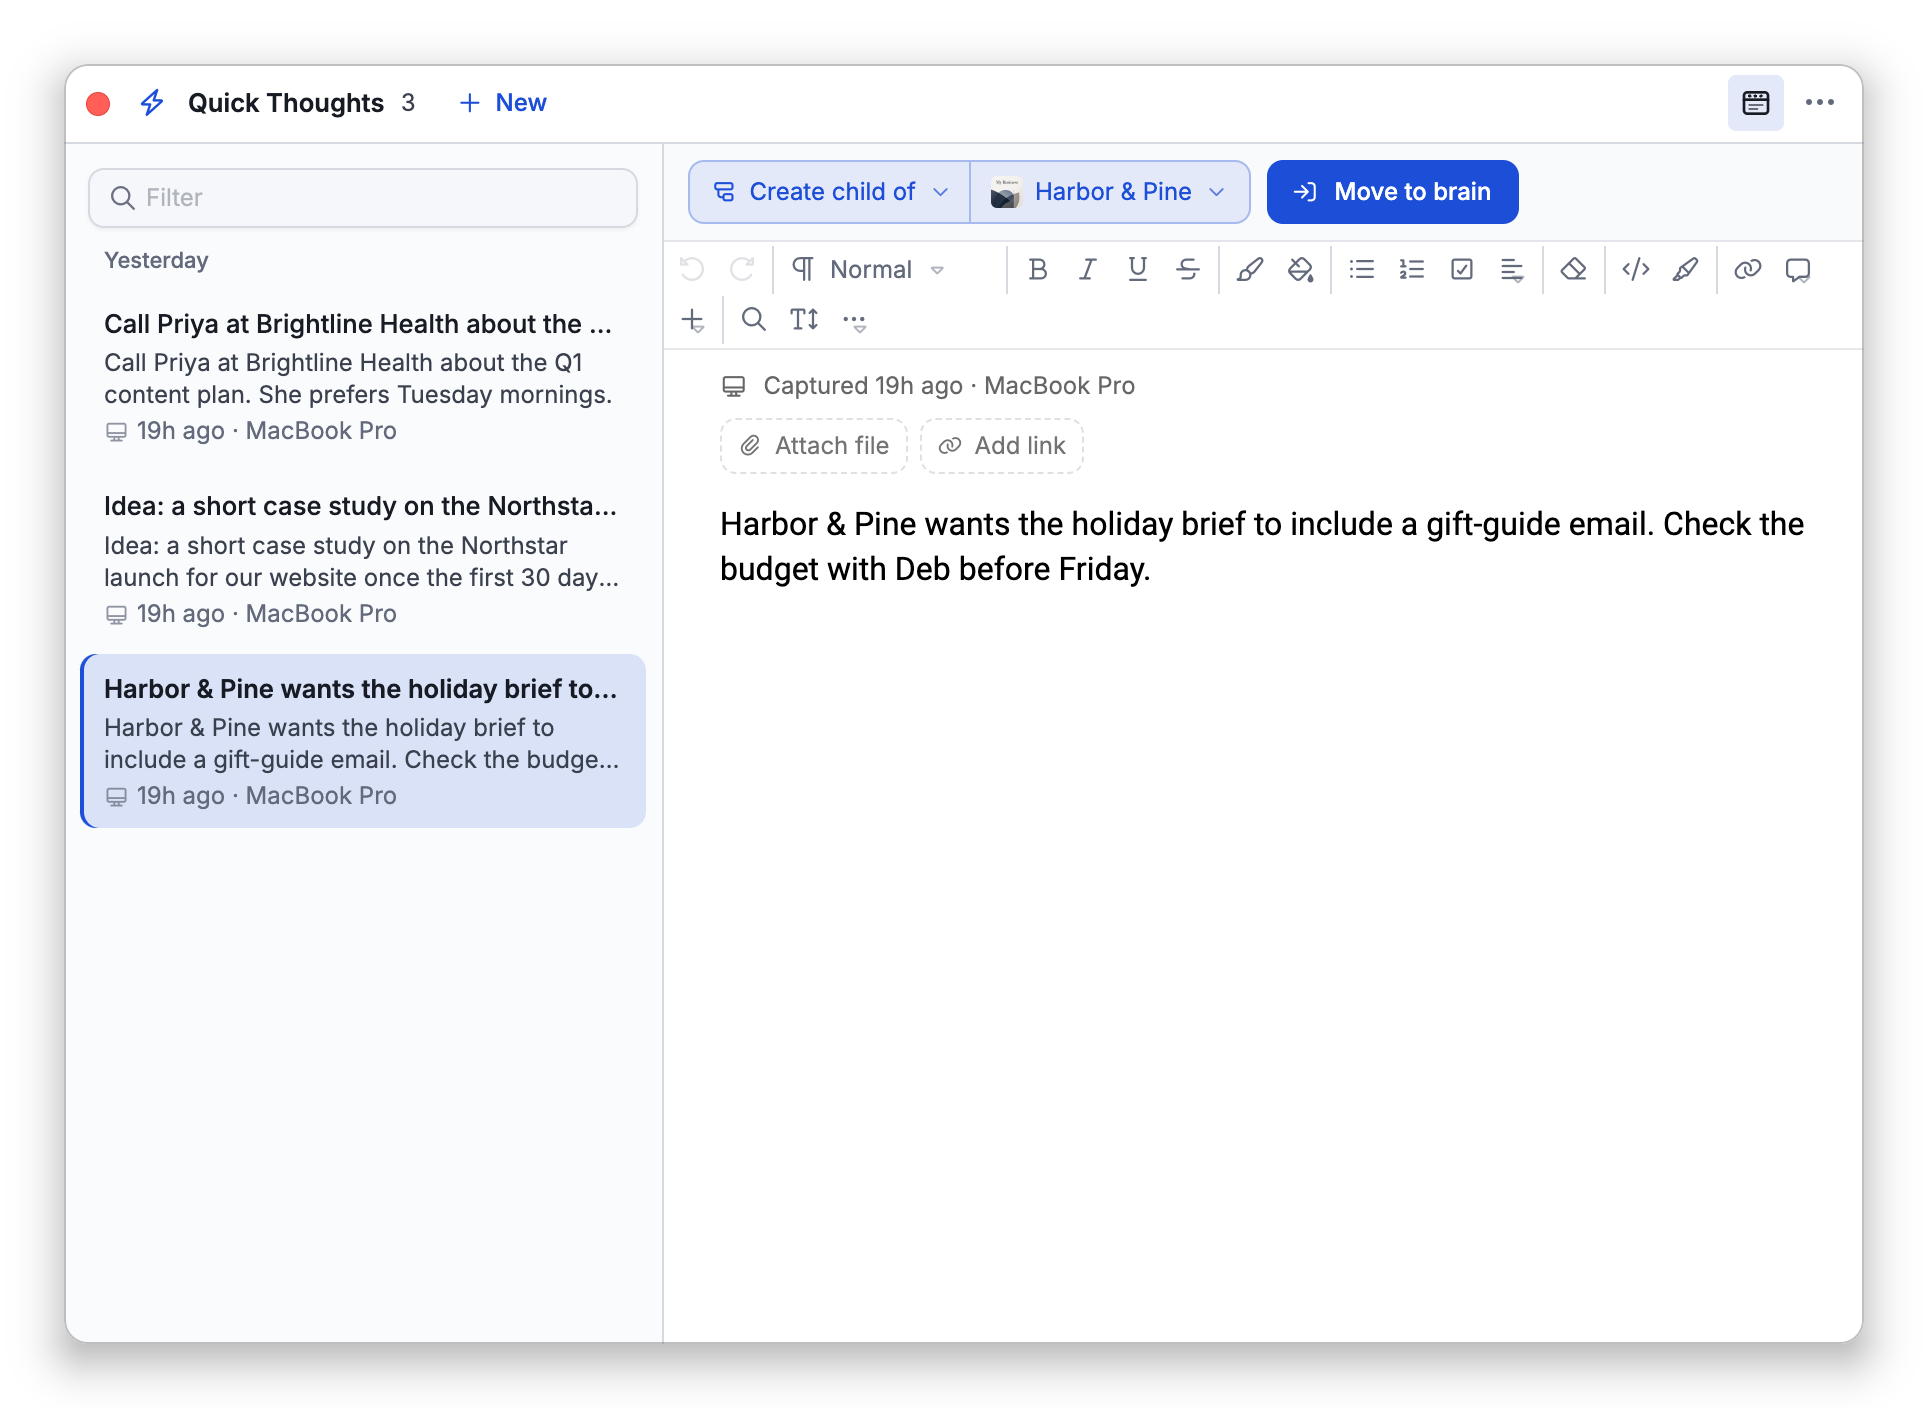Insert a hyperlink from the toolbar

pyautogui.click(x=1747, y=269)
